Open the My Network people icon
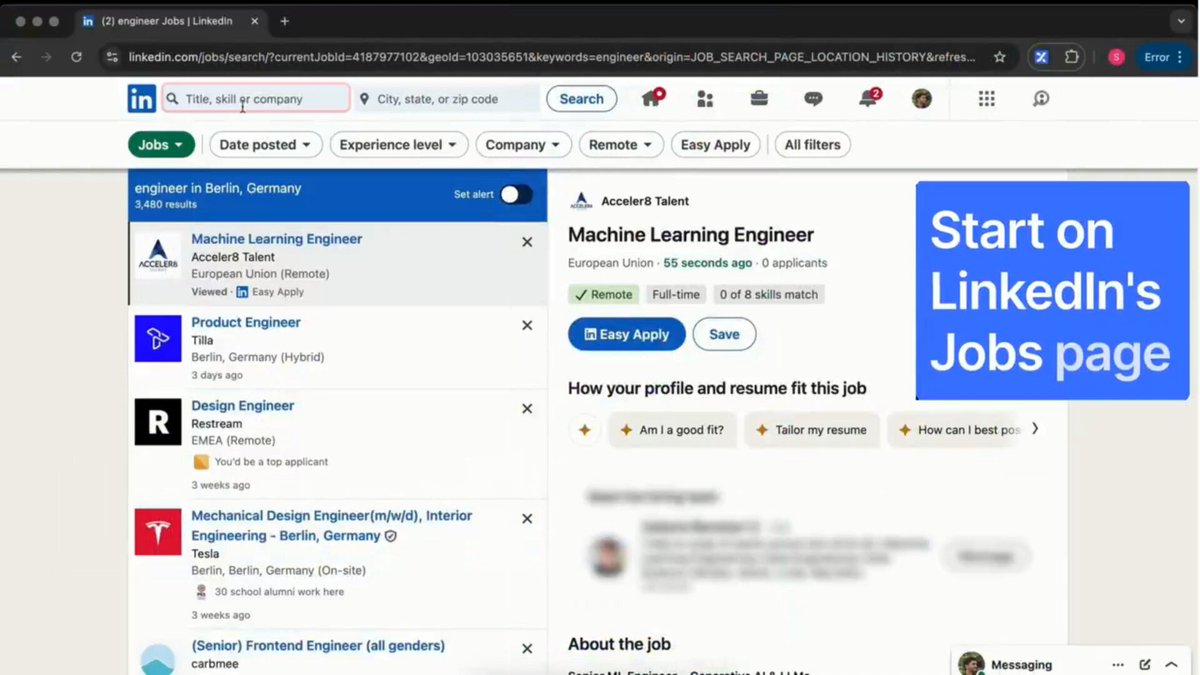1200x675 pixels. 705,99
